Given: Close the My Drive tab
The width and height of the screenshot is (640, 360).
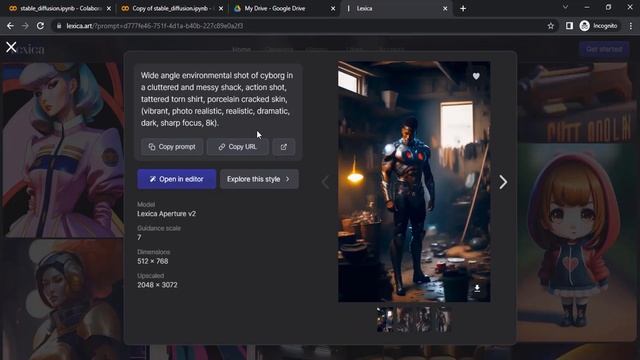Looking at the screenshot, I should coord(333,9).
